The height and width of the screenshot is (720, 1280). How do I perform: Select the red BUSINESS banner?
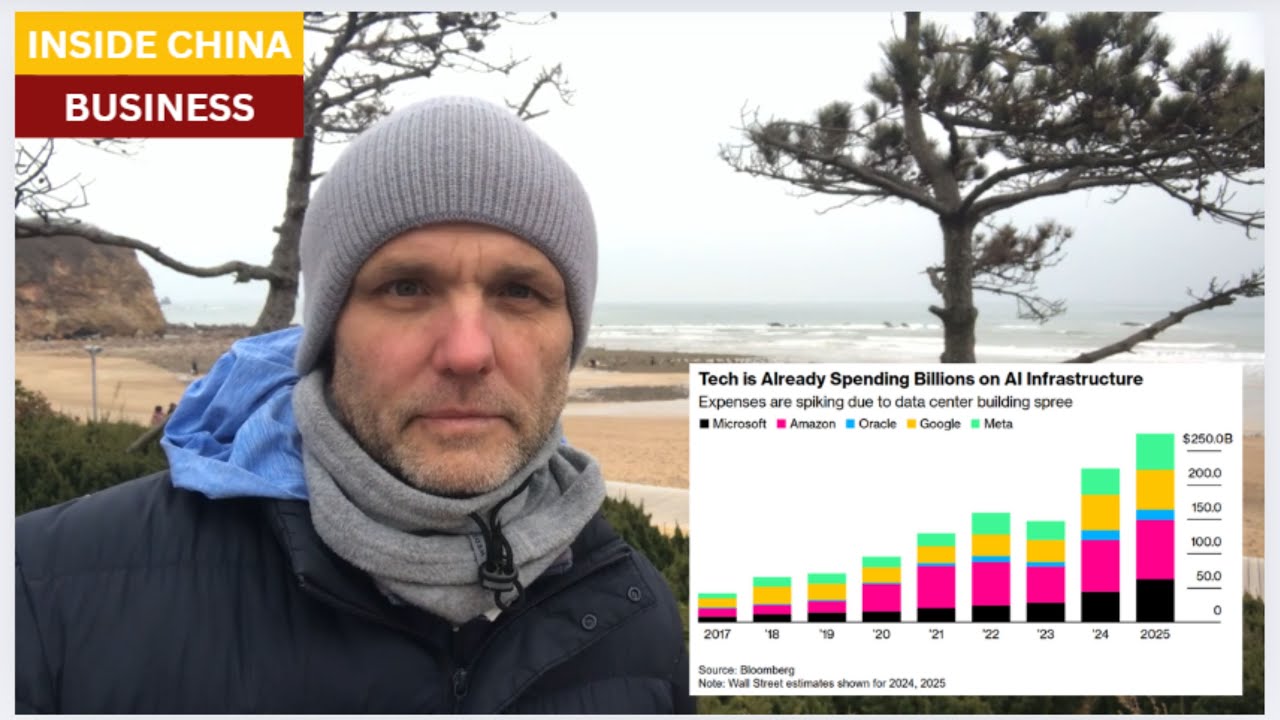pyautogui.click(x=159, y=107)
